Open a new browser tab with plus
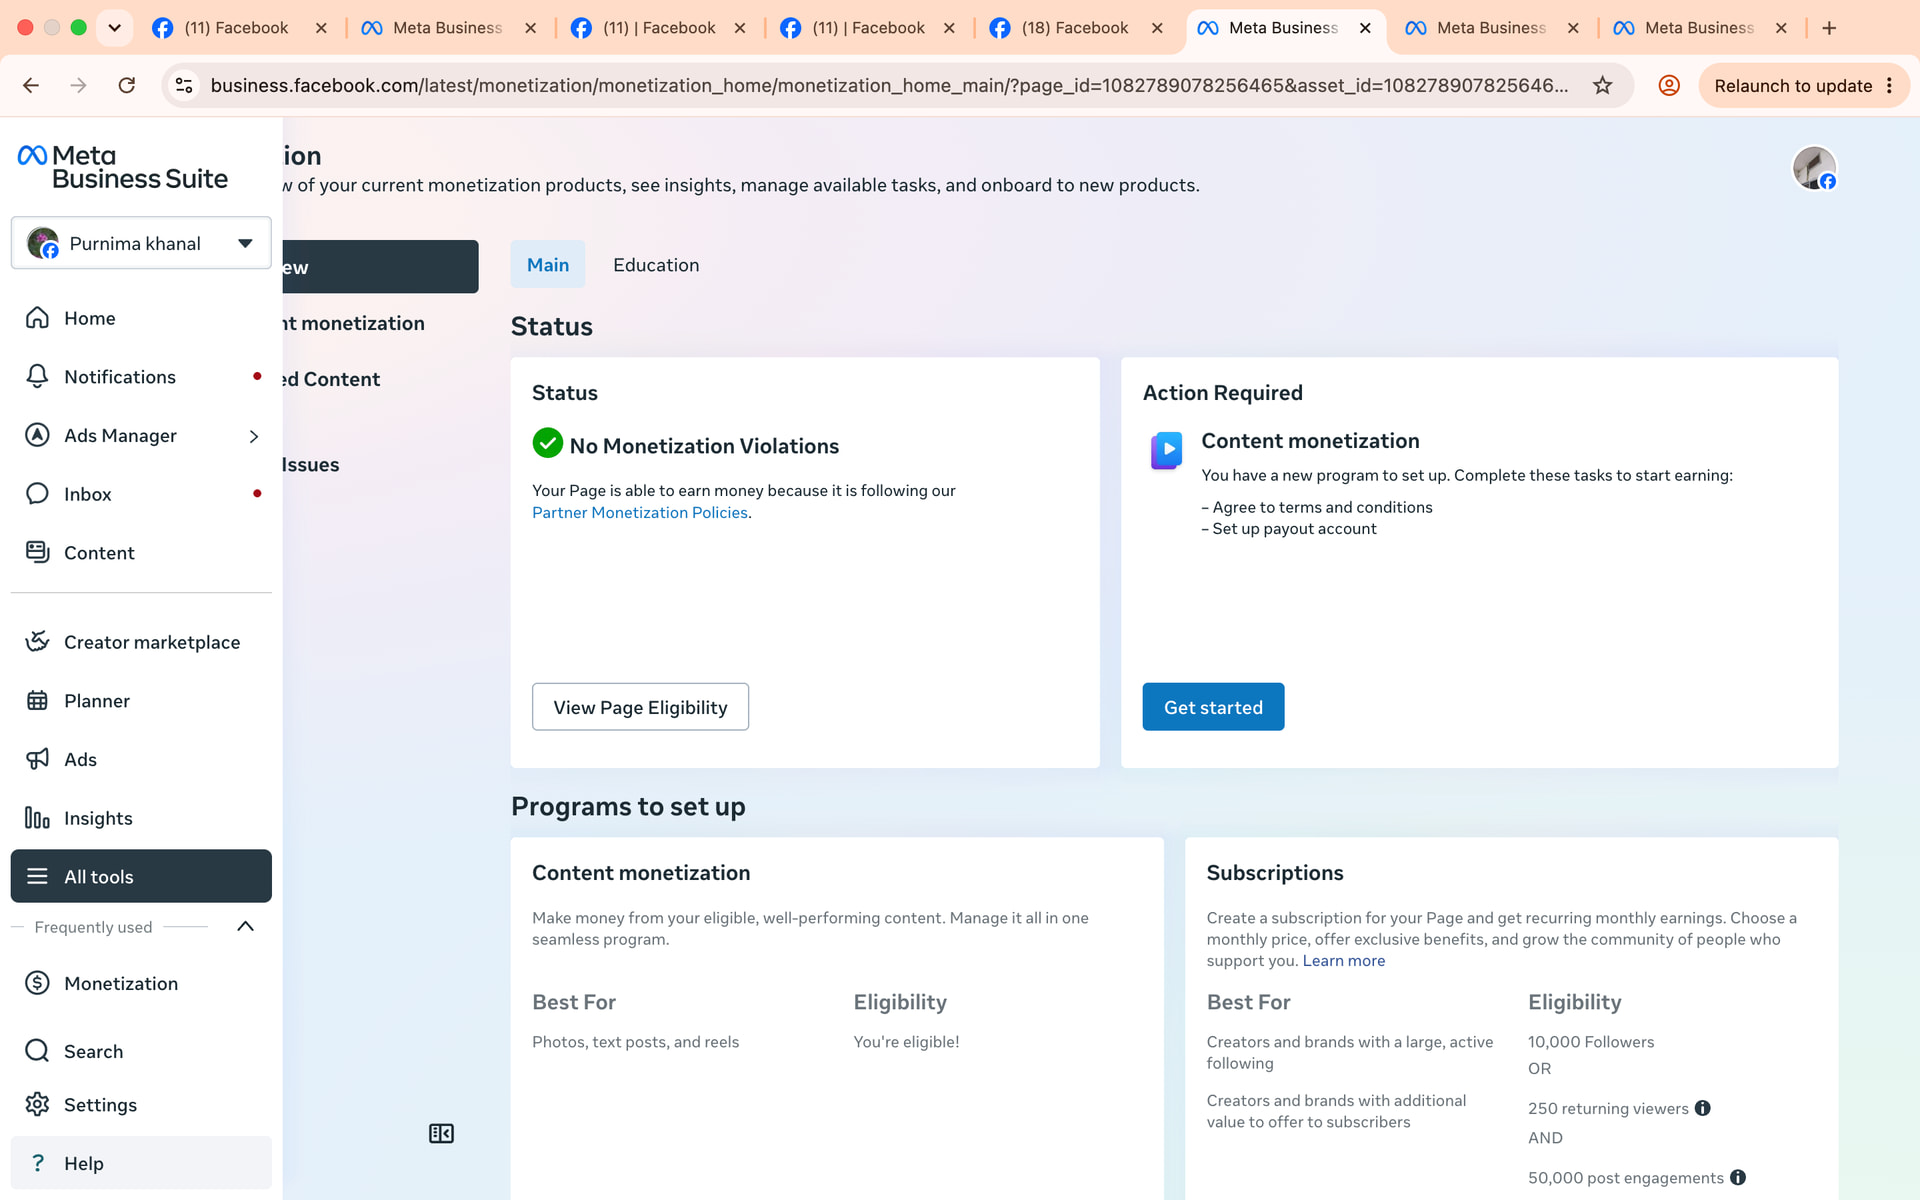Viewport: 1920px width, 1200px height. pyautogui.click(x=1829, y=28)
